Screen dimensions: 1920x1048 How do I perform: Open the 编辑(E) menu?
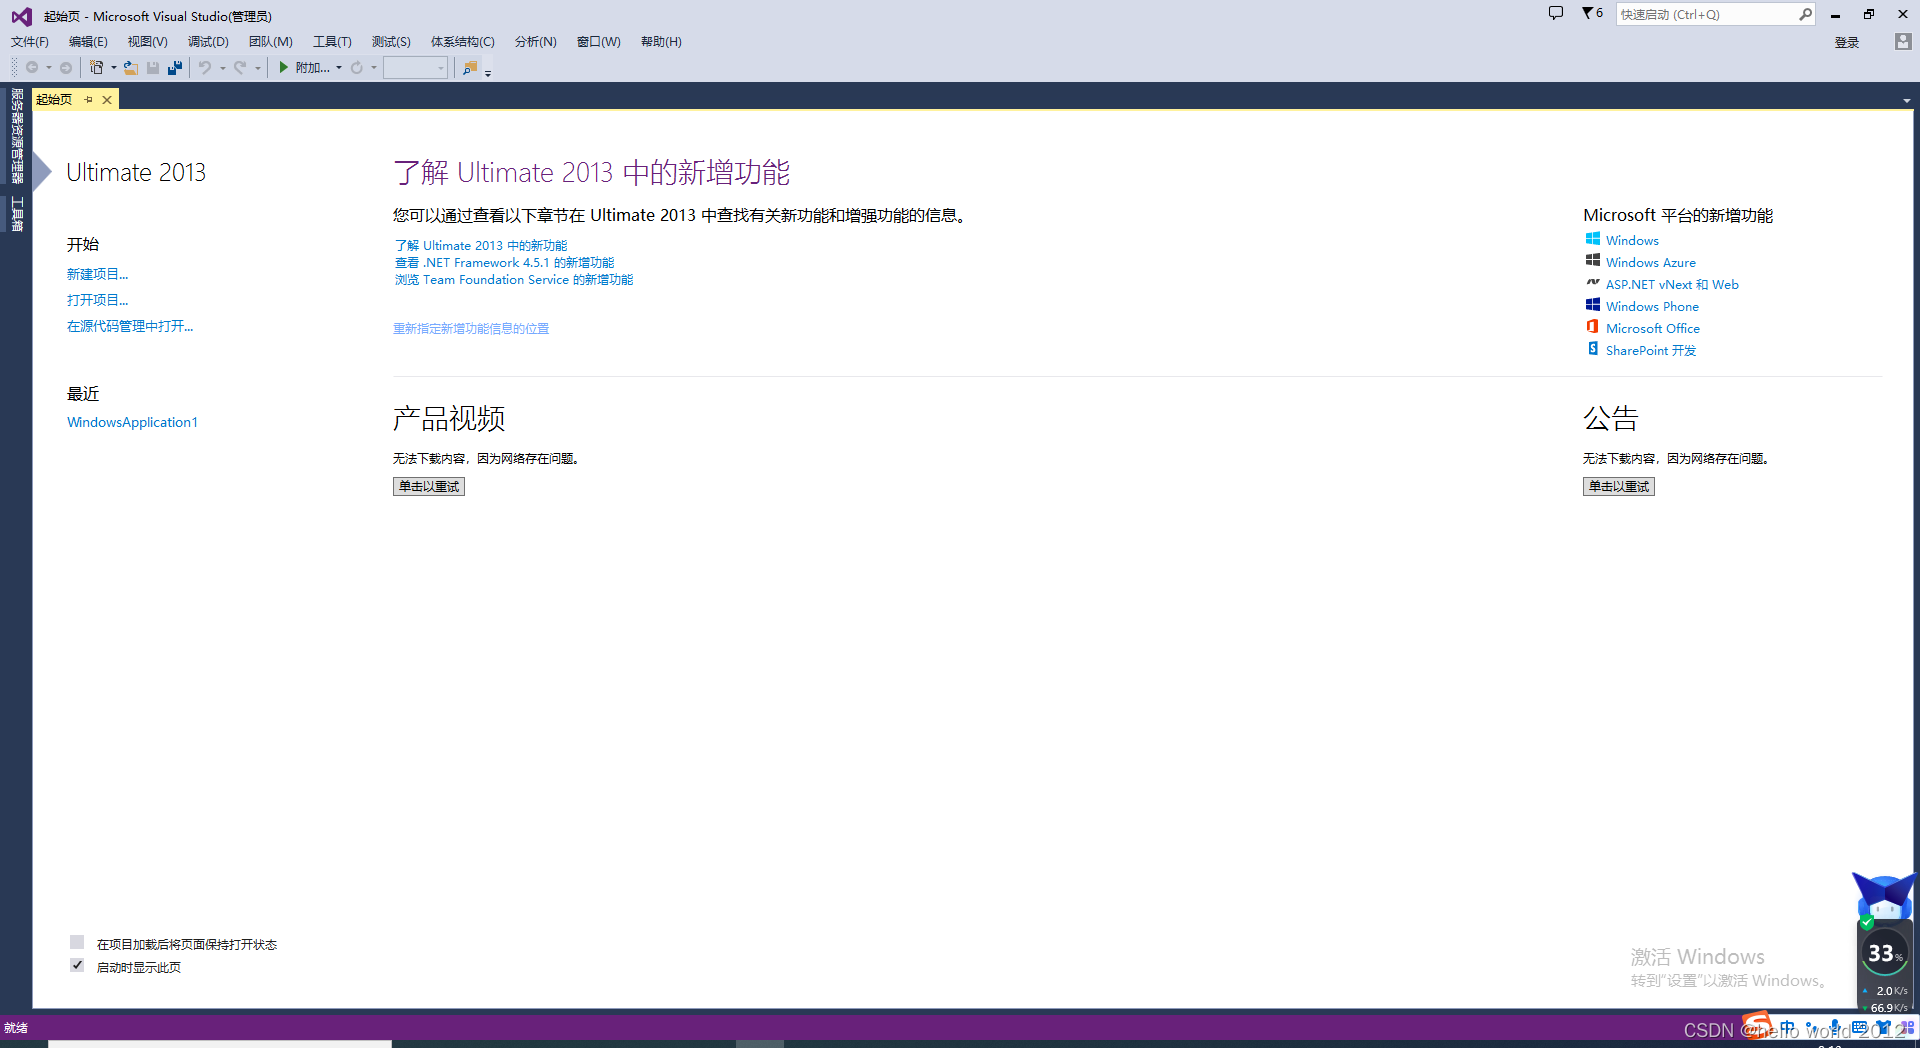[x=88, y=42]
